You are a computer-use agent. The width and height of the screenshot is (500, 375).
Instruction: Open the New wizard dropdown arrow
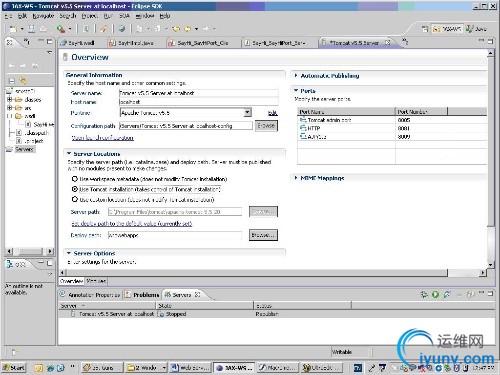pos(22,29)
